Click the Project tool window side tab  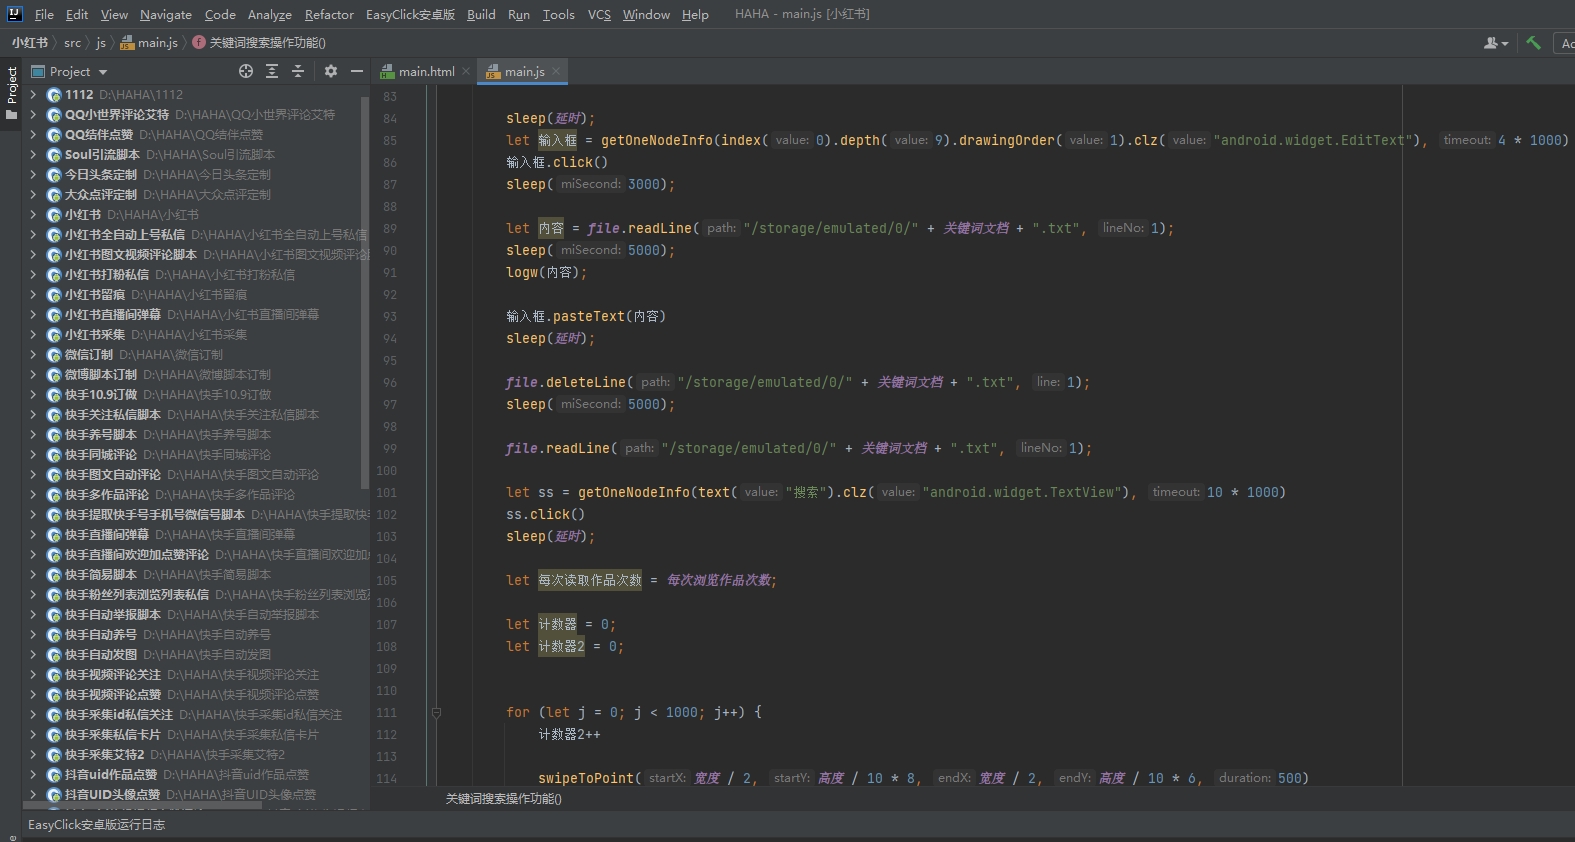point(12,93)
